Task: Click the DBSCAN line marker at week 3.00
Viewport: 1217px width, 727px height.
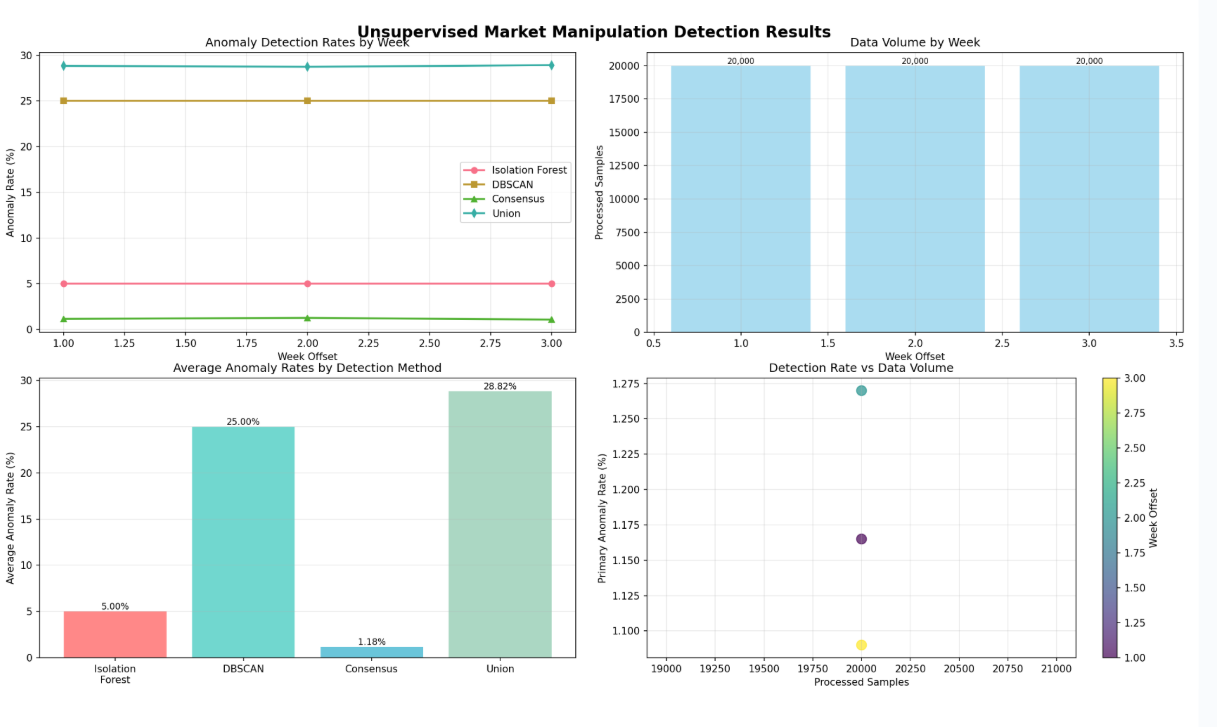Action: (551, 101)
